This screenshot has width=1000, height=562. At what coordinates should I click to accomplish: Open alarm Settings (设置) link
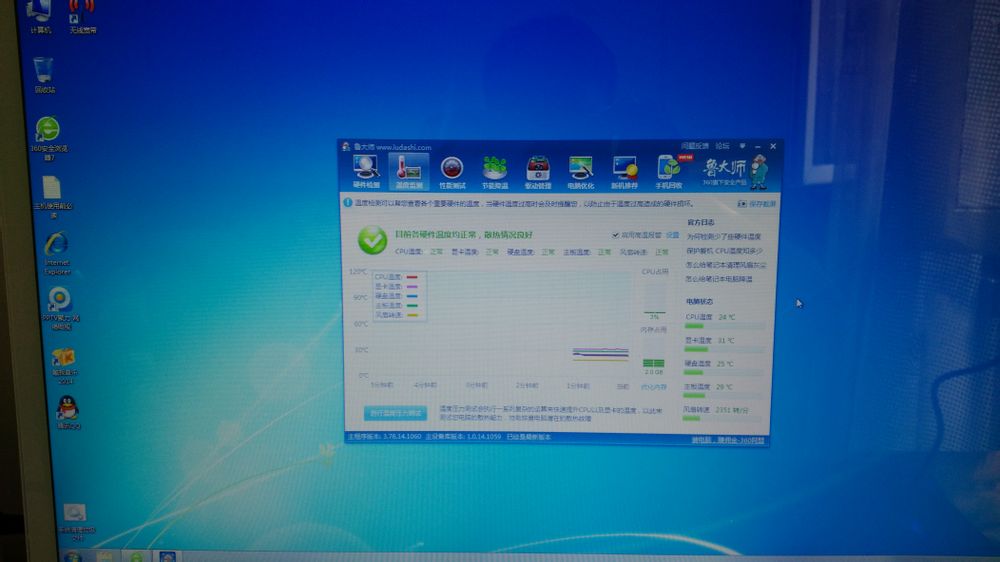[672, 235]
